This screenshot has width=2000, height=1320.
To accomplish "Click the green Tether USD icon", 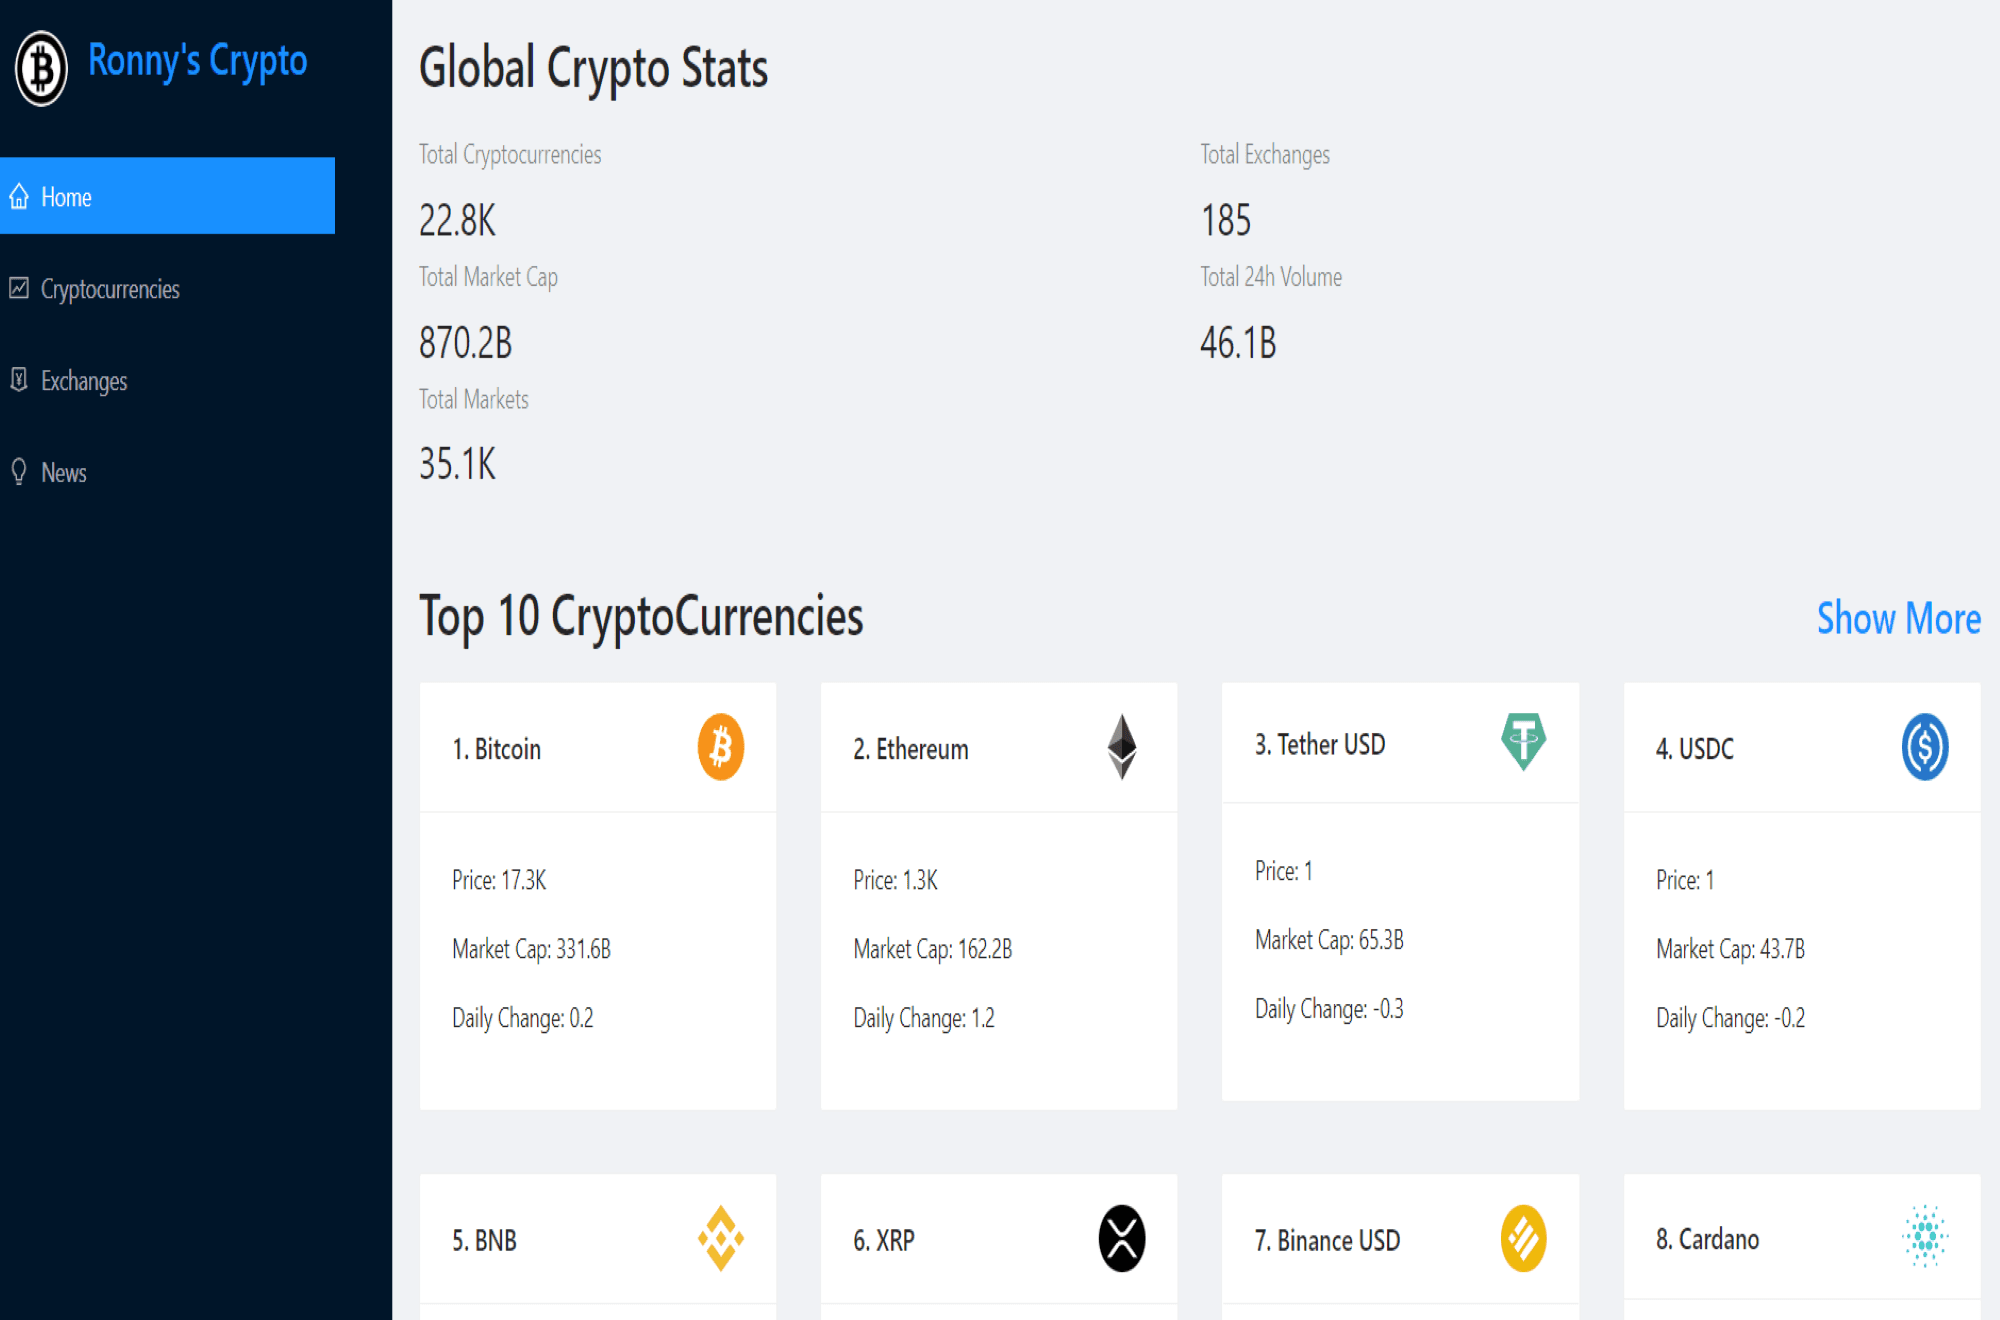I will [x=1523, y=741].
